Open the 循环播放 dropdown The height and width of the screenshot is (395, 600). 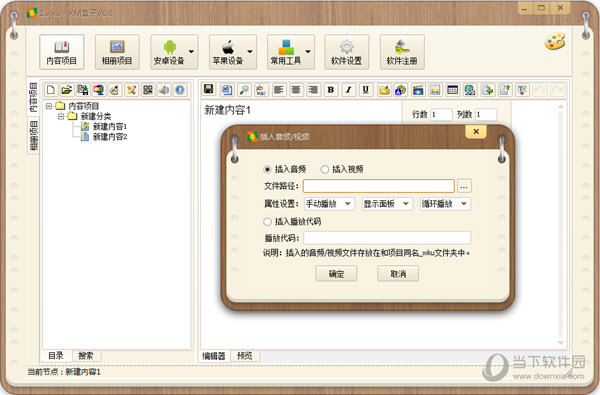coord(445,204)
